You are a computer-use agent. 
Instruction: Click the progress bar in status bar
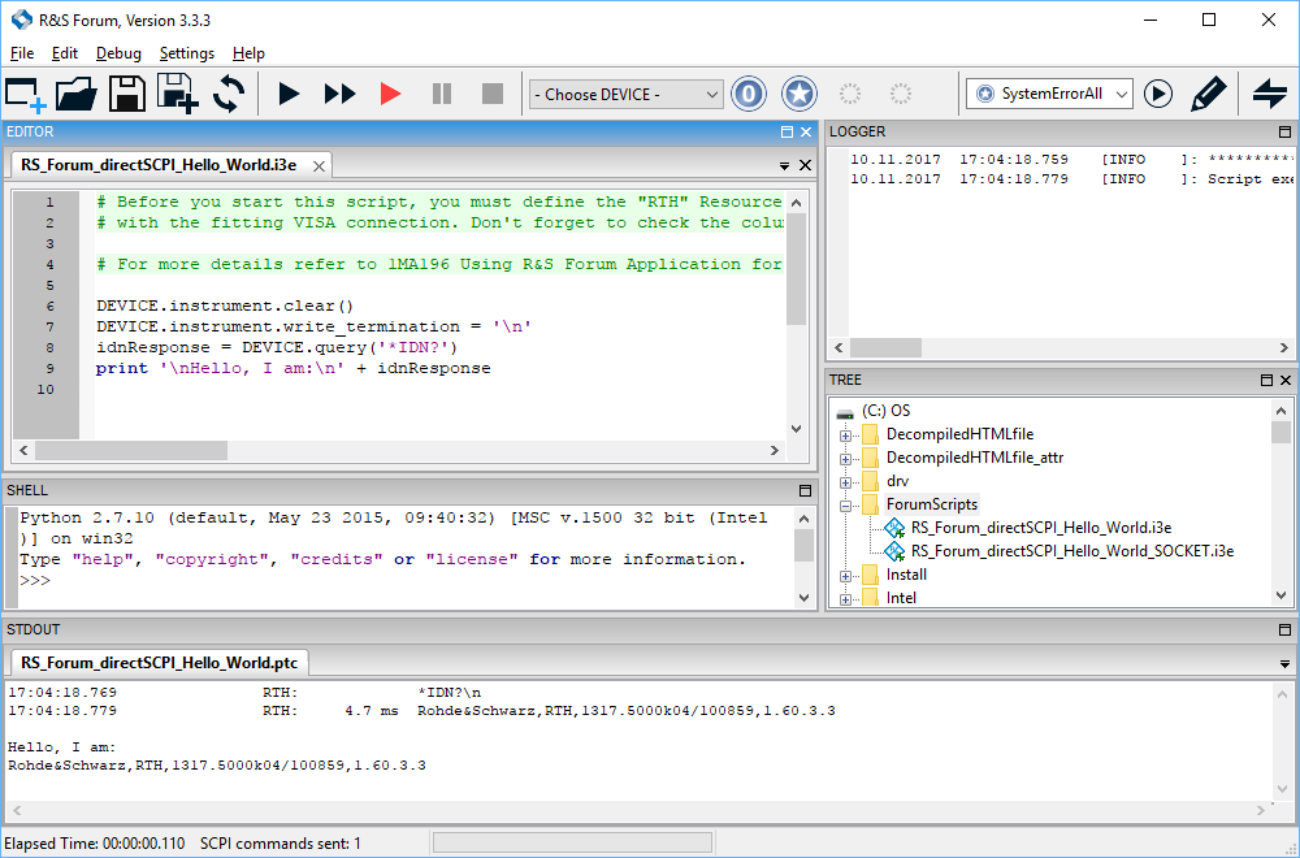572,844
